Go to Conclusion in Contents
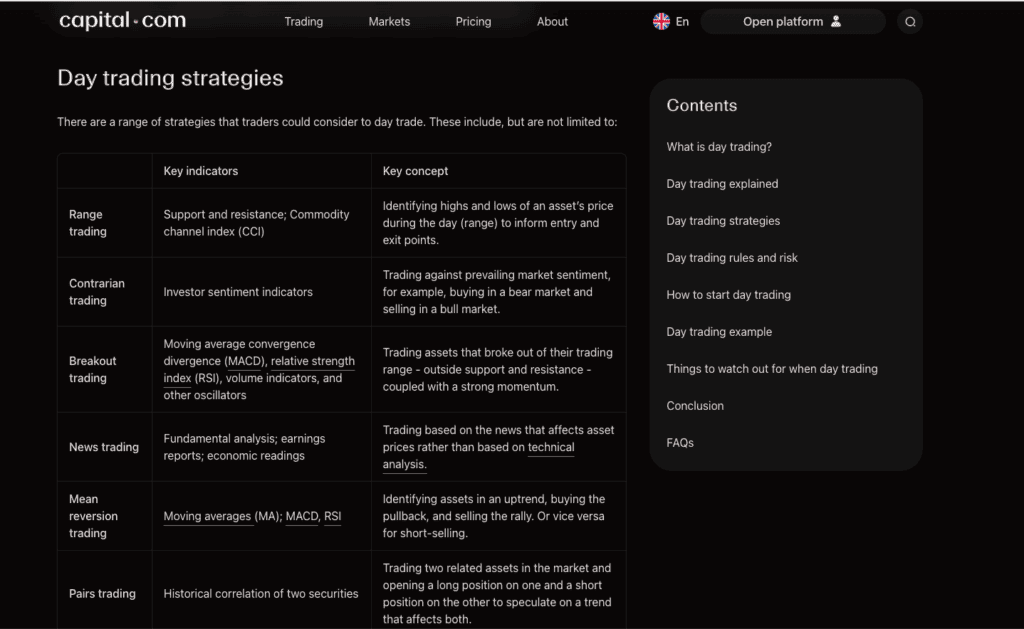Viewport: 1024px width, 629px height. click(x=695, y=406)
